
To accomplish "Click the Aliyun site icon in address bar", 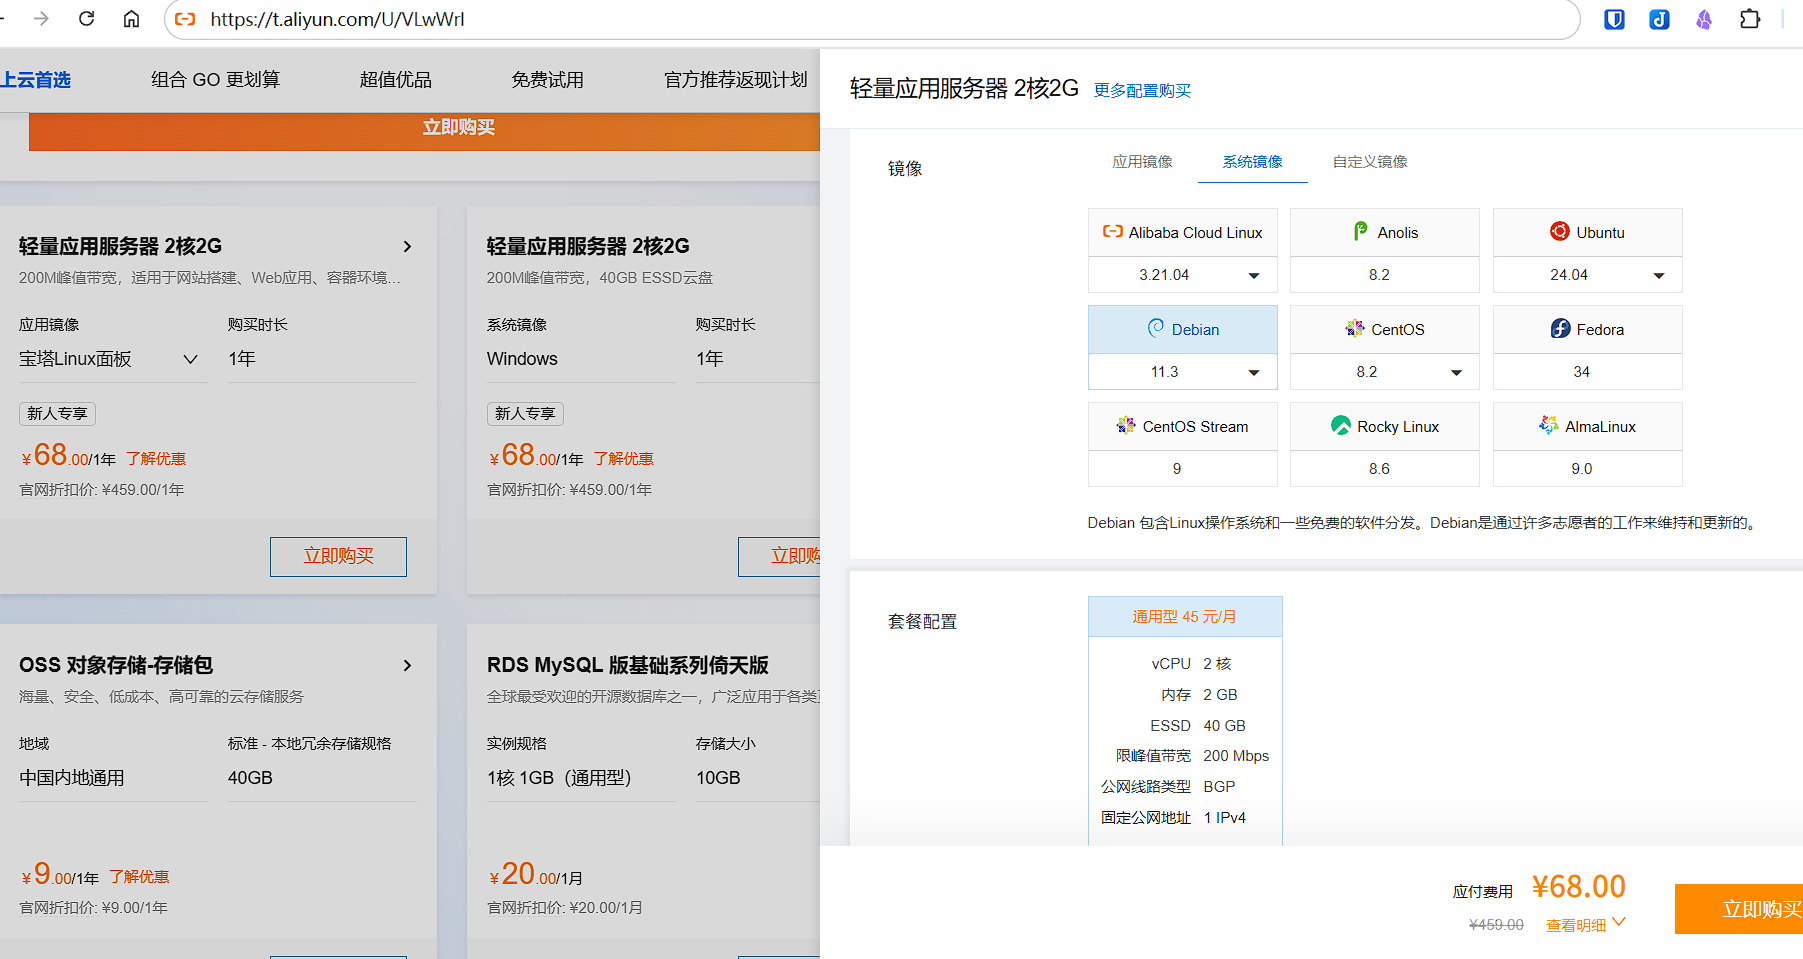I will (x=185, y=19).
